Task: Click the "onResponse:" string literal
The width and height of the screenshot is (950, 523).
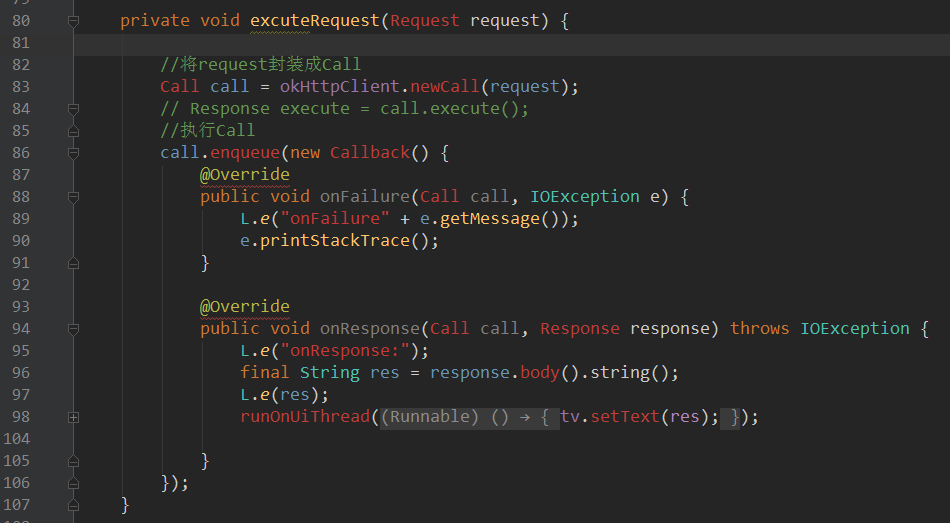Action: [x=345, y=351]
